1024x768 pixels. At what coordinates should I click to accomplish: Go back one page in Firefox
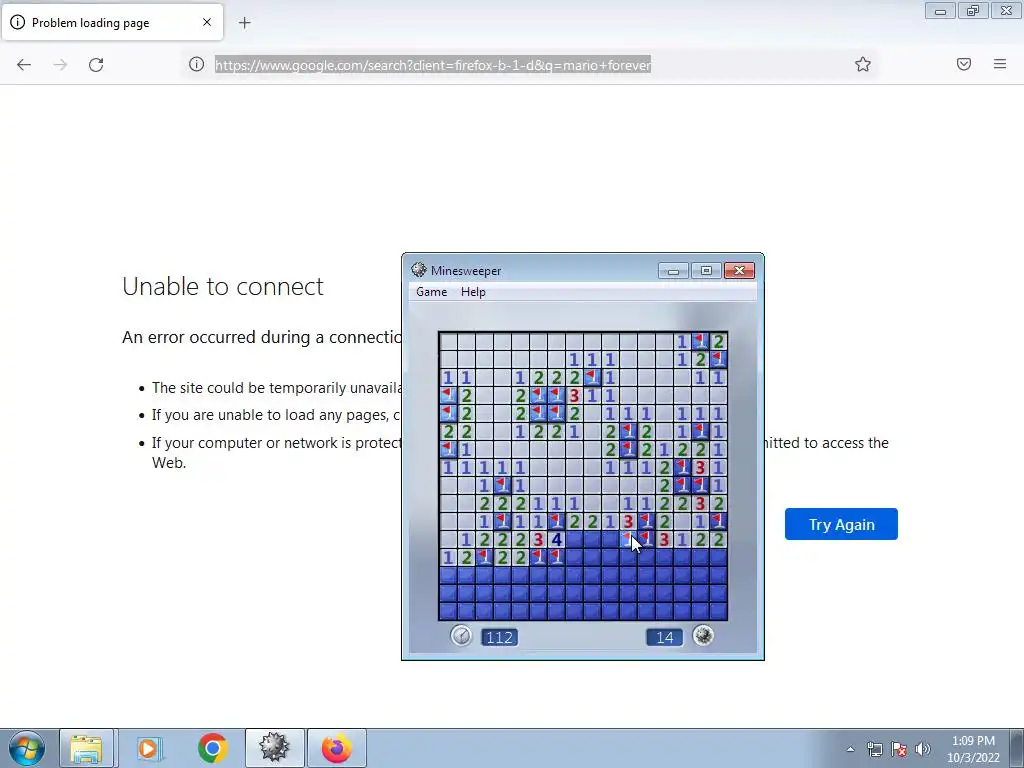pyautogui.click(x=24, y=65)
